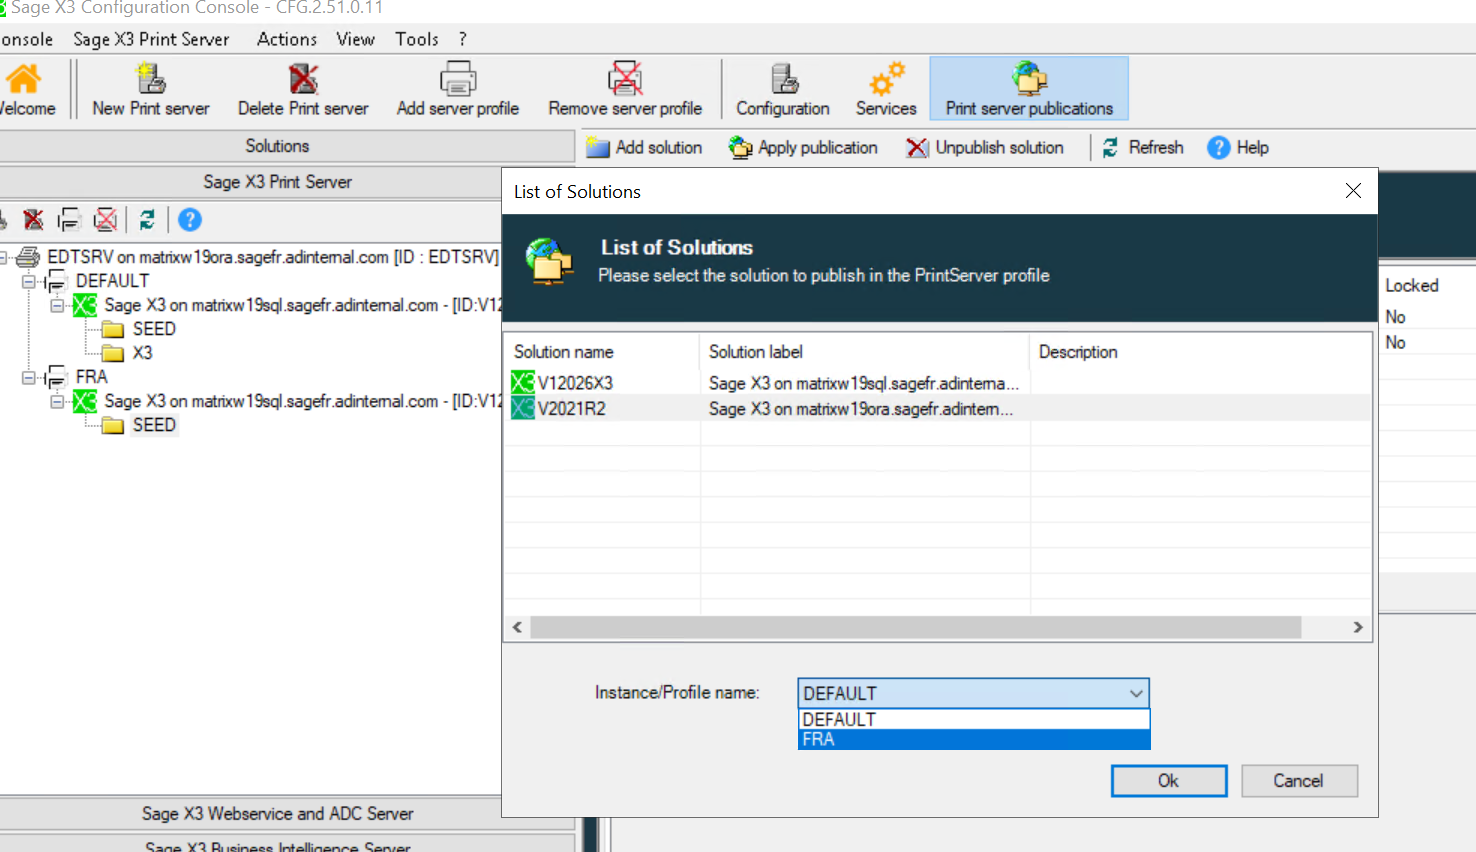The image size is (1476, 852).
Task: Open the Configuration panel
Action: (x=782, y=88)
